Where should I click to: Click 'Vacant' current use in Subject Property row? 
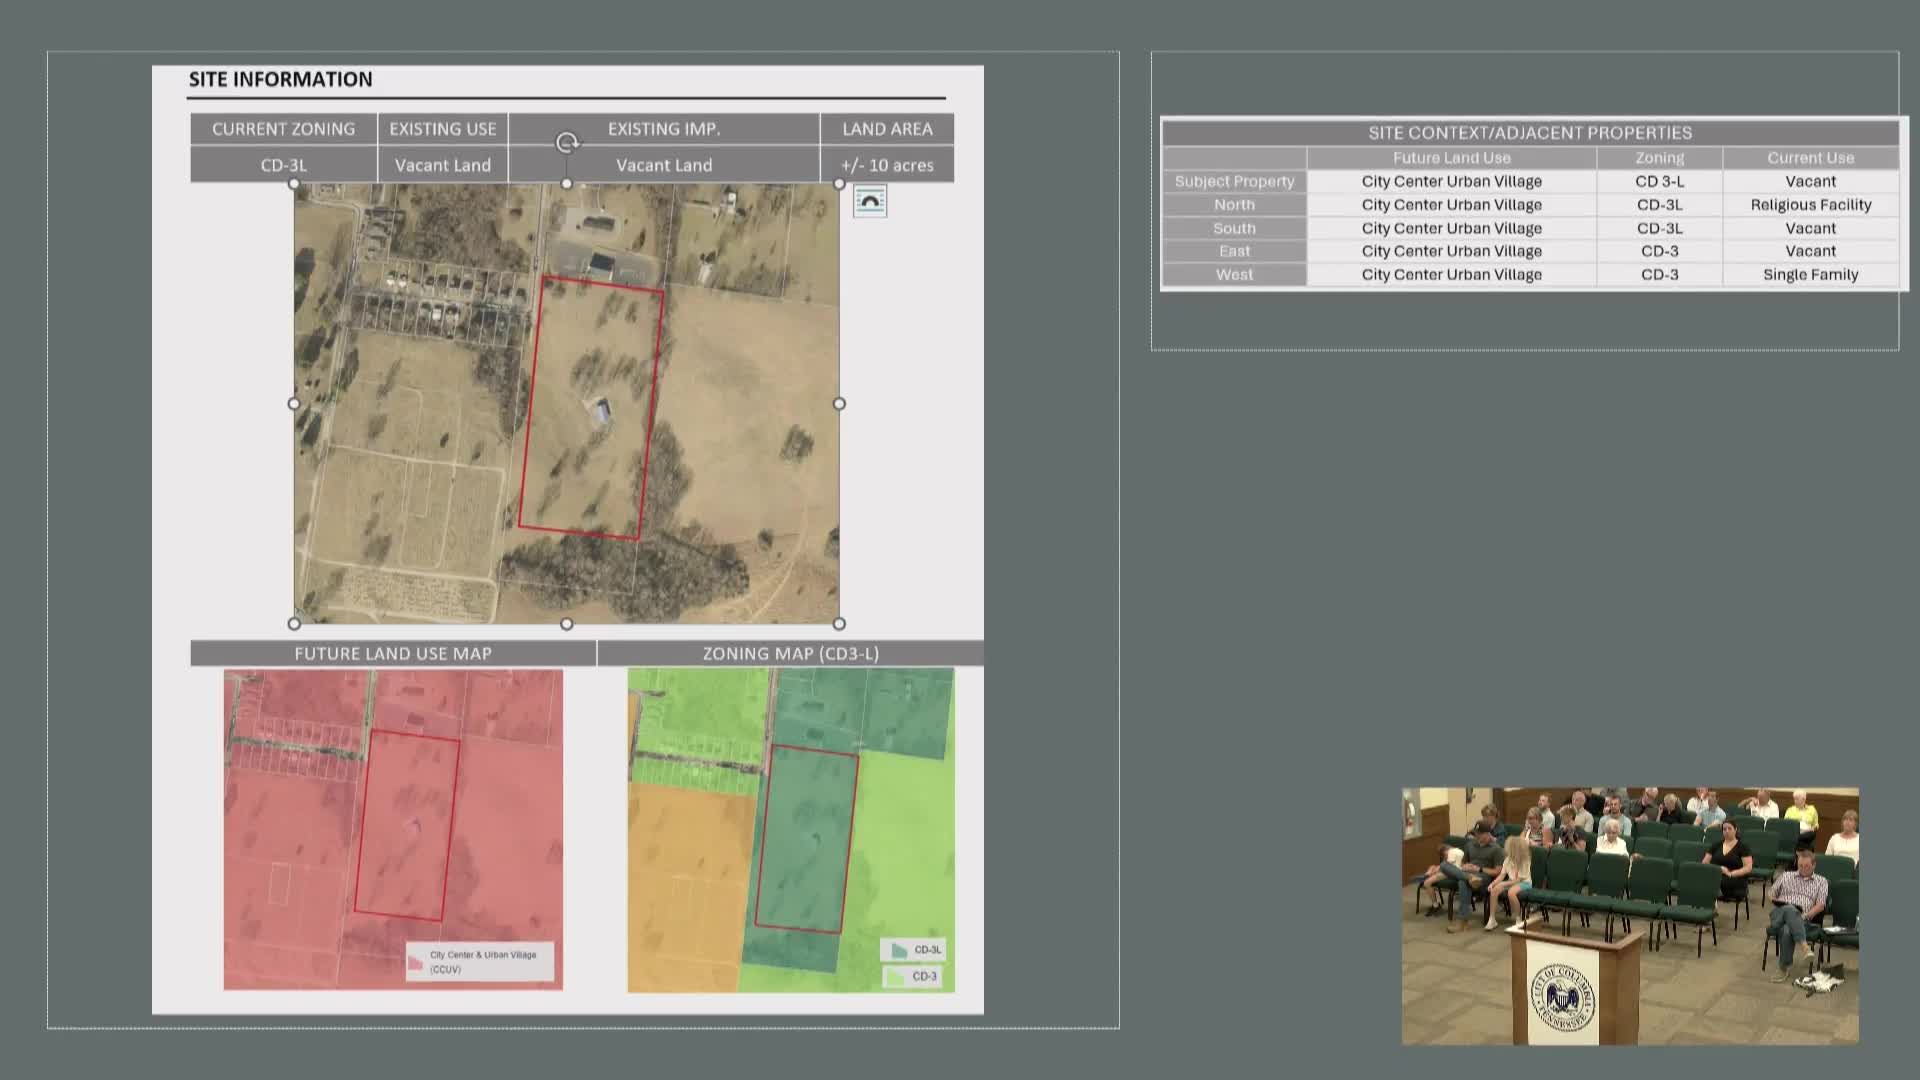coord(1811,181)
